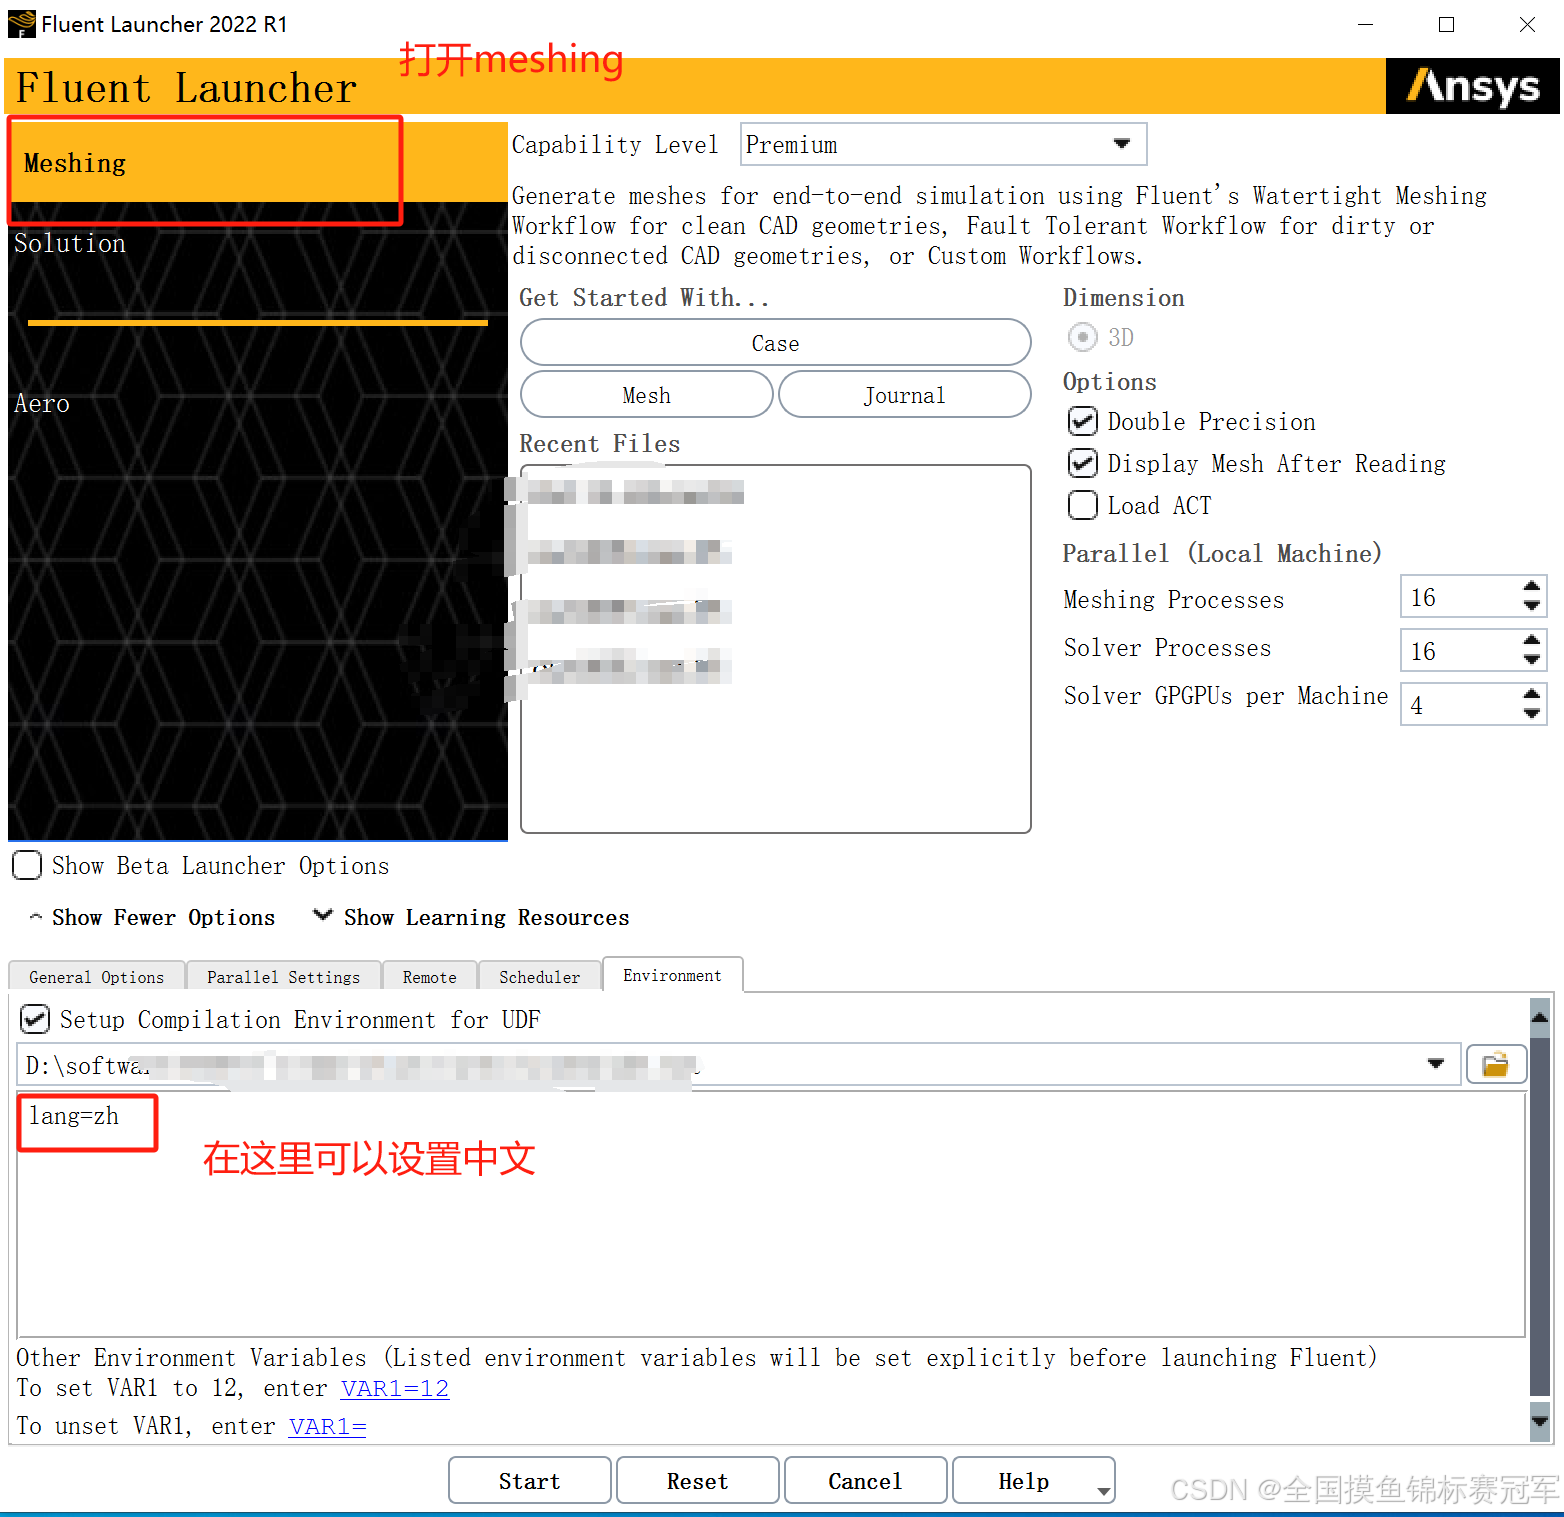Click the Ansys logo

[x=1472, y=87]
